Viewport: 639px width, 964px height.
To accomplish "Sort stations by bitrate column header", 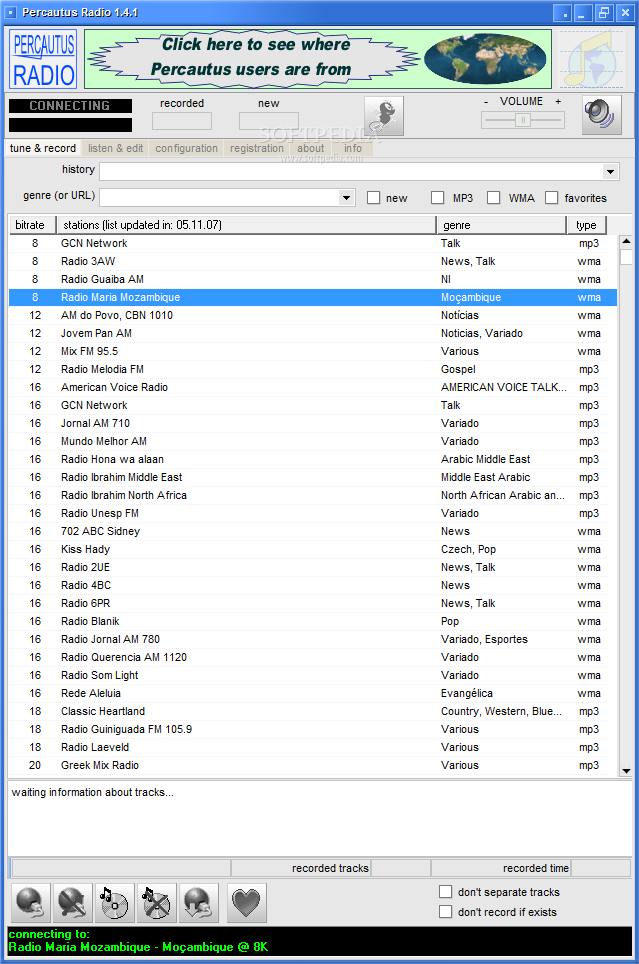I will [32, 225].
